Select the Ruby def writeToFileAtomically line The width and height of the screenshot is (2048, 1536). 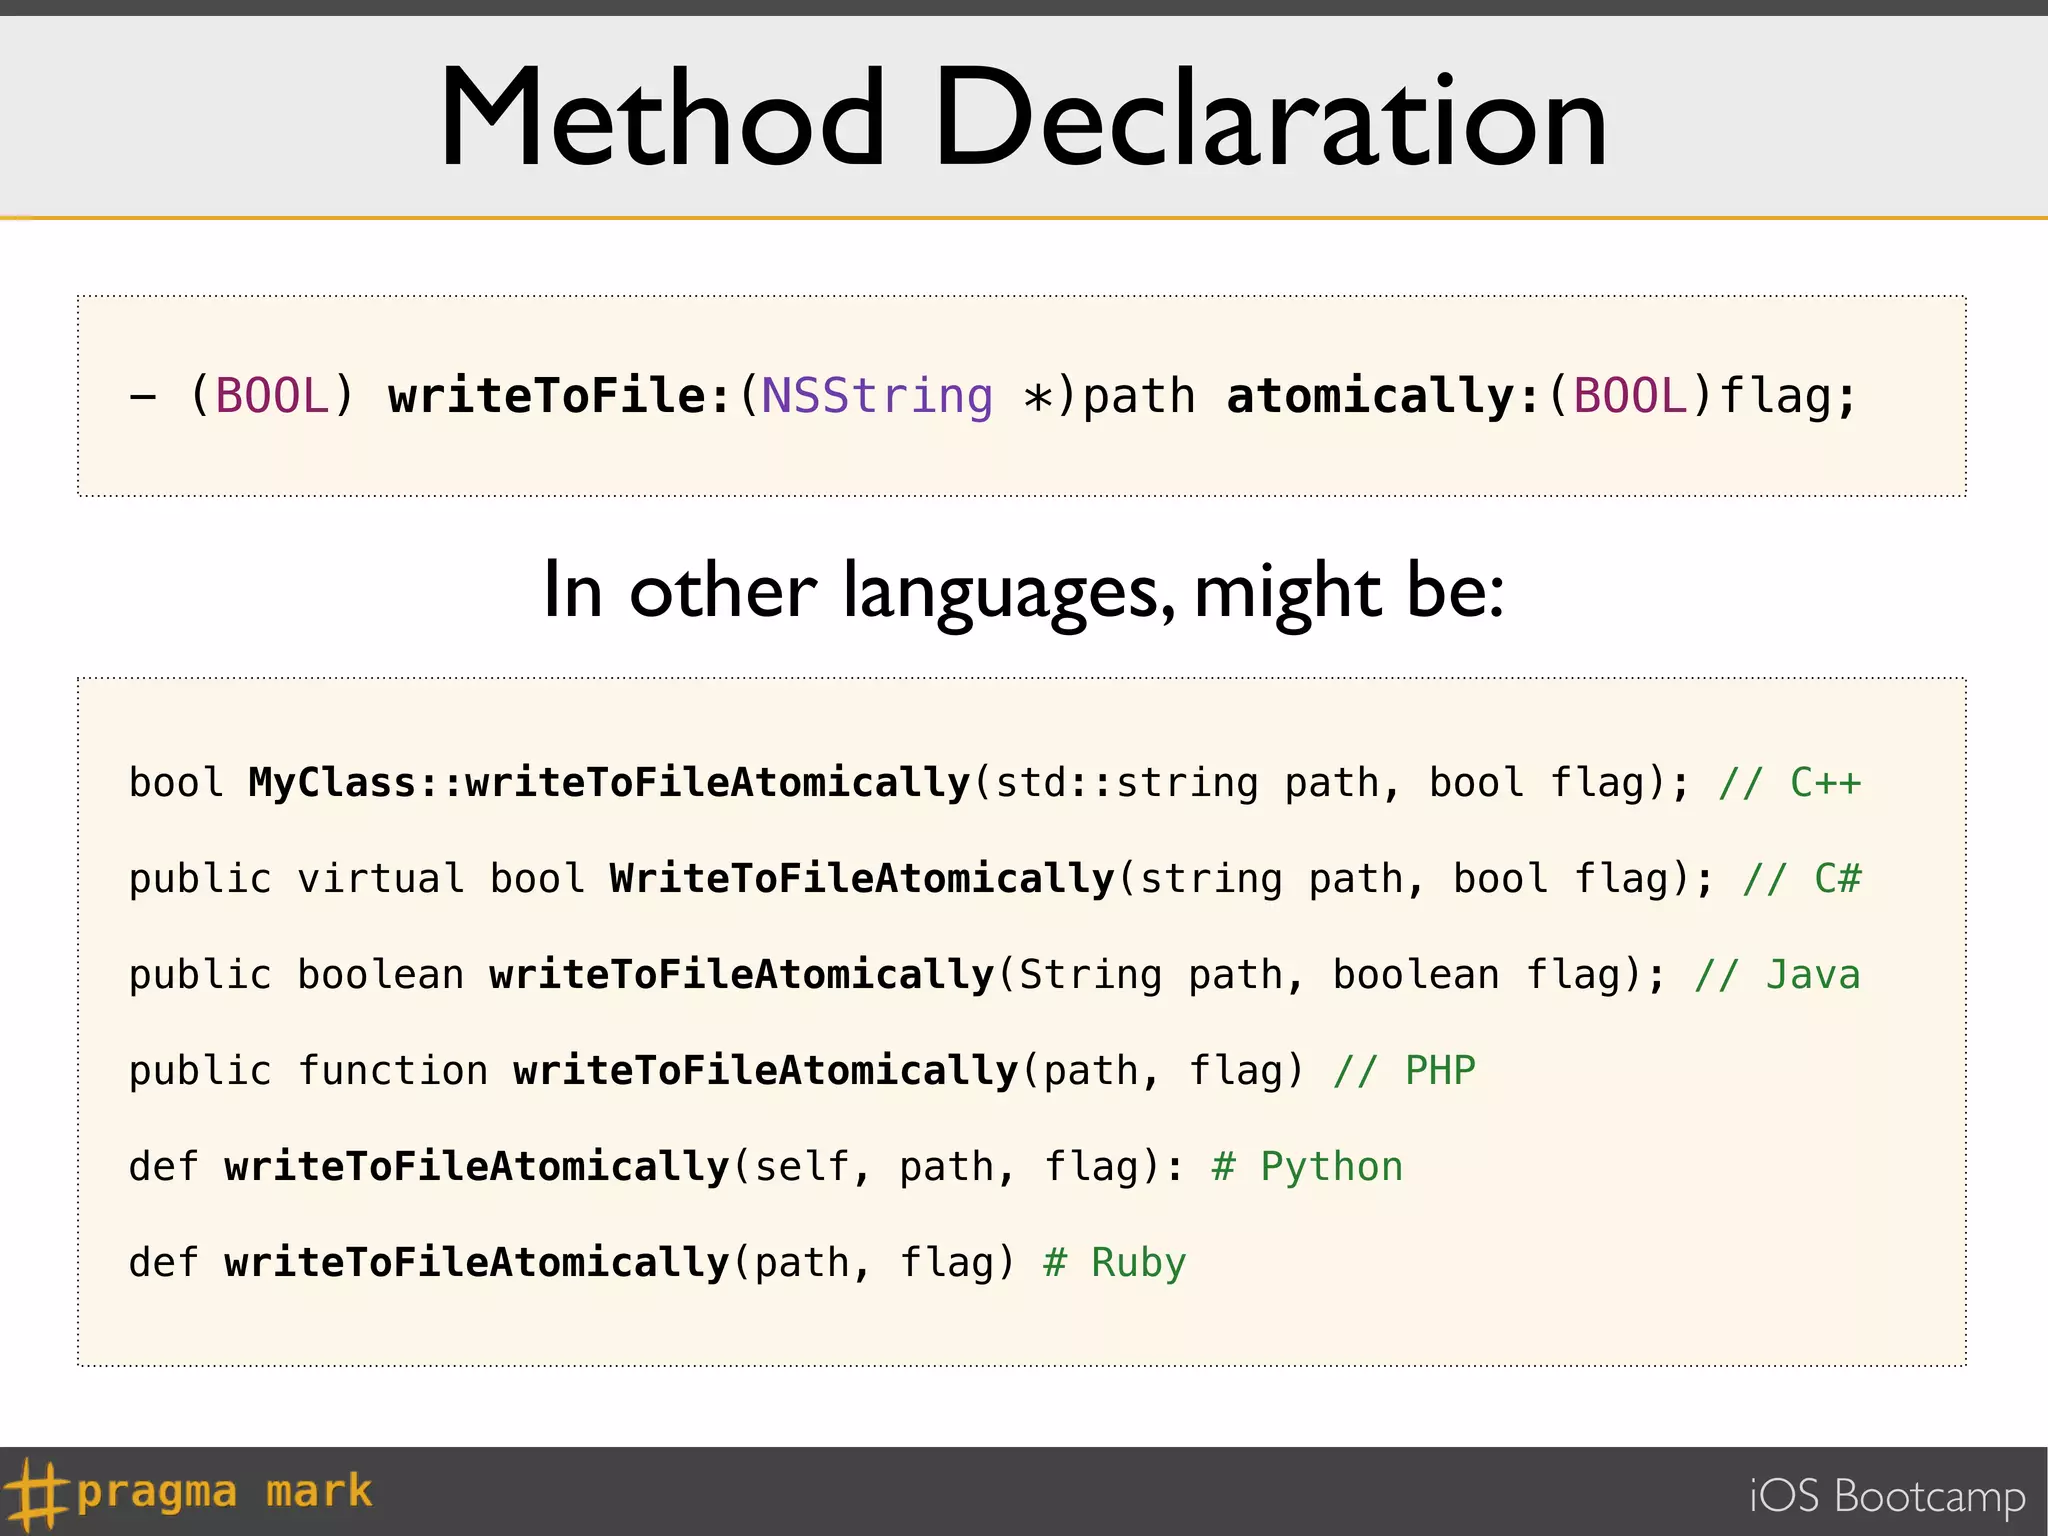click(x=657, y=1263)
